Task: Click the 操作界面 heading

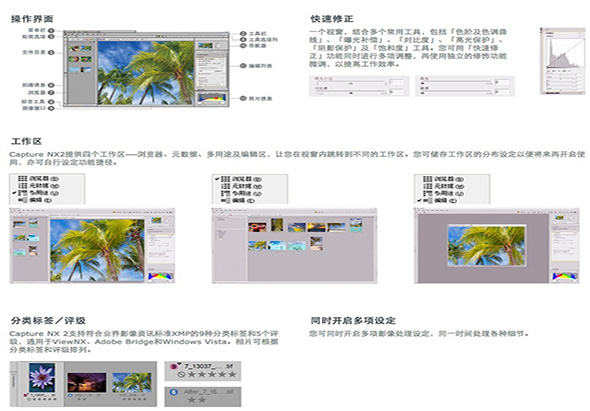Action: 32,19
